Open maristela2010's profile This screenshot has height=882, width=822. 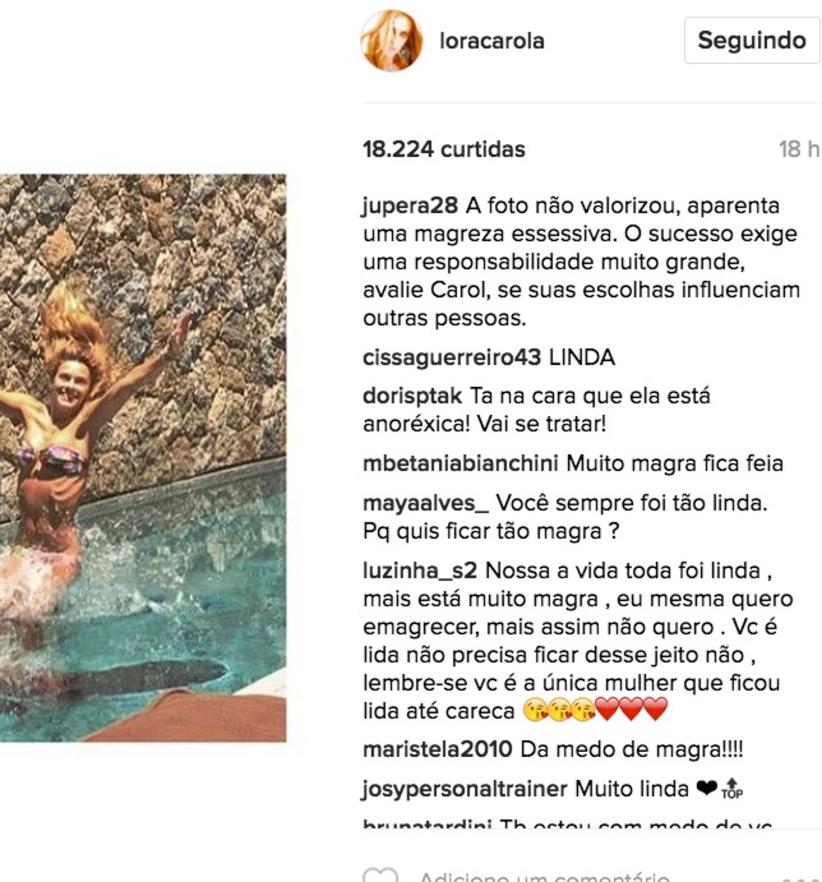tap(438, 749)
